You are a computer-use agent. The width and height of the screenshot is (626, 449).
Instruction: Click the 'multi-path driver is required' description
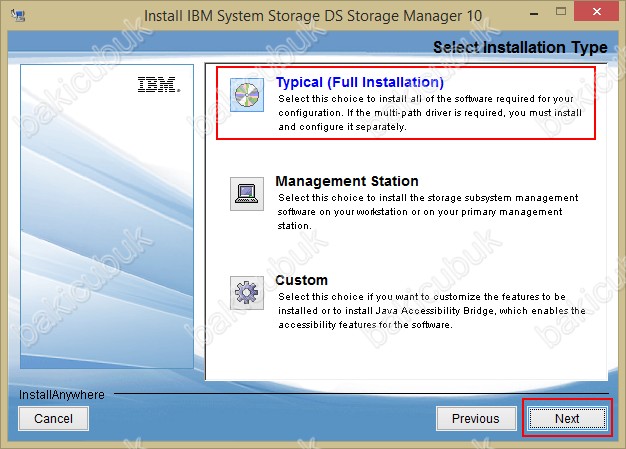[430, 113]
